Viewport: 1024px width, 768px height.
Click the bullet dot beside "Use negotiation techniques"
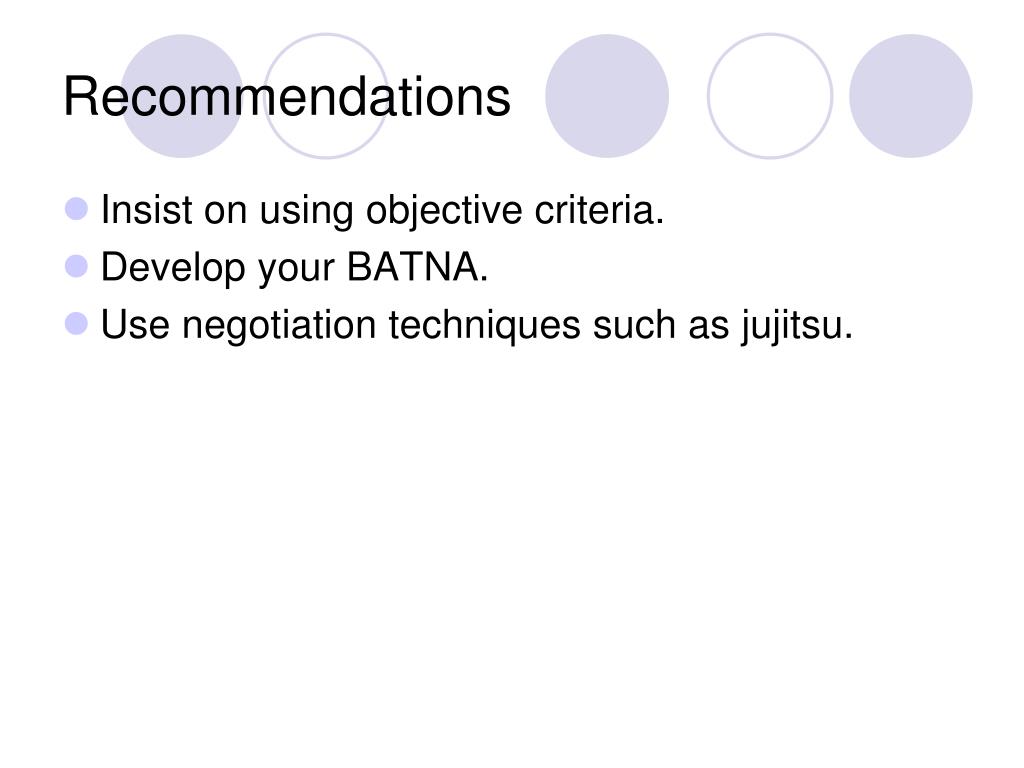[x=76, y=324]
